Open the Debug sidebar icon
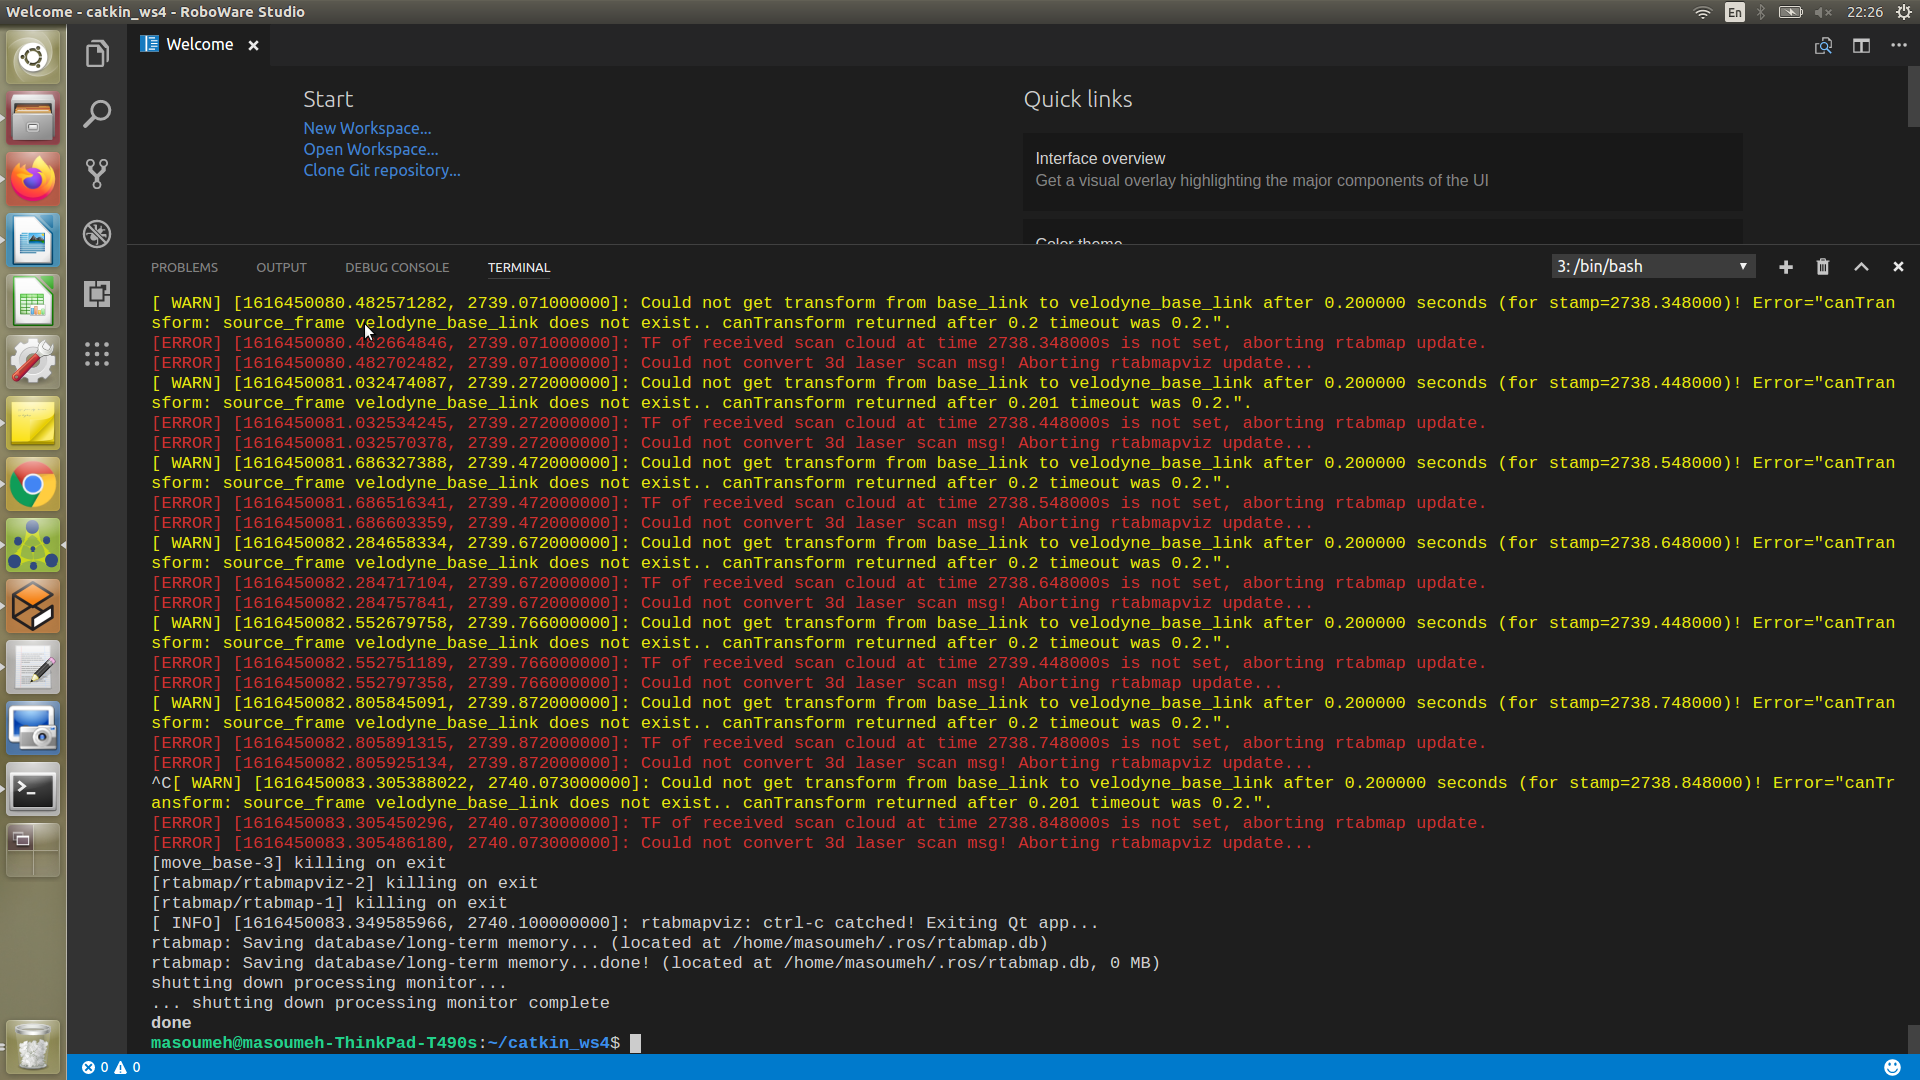The width and height of the screenshot is (1920, 1080). click(97, 234)
